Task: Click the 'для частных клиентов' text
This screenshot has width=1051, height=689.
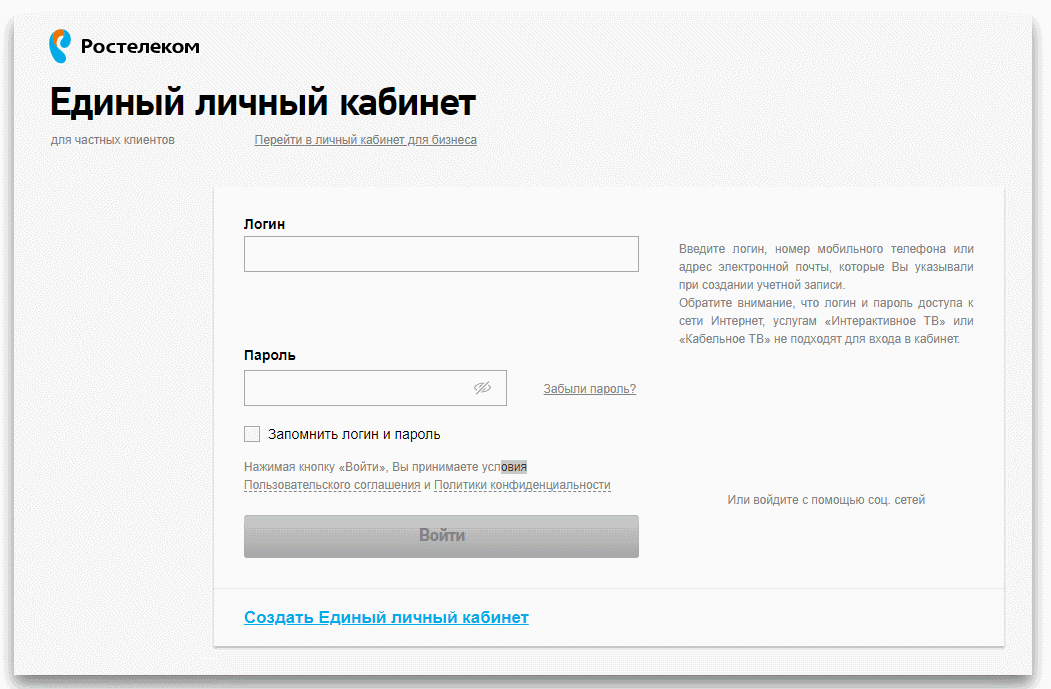Action: pyautogui.click(x=113, y=139)
